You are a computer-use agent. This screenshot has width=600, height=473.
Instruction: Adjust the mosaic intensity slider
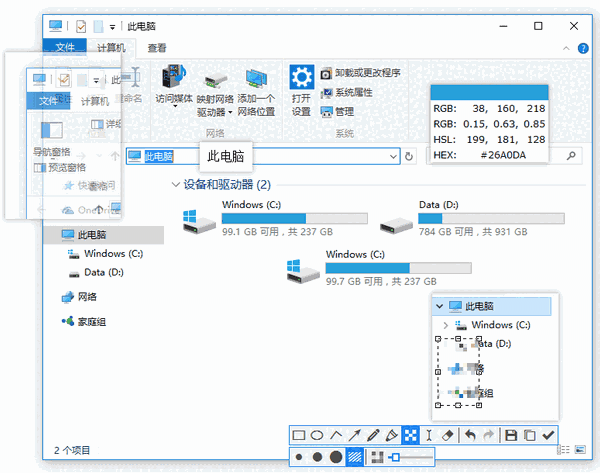(x=411, y=457)
